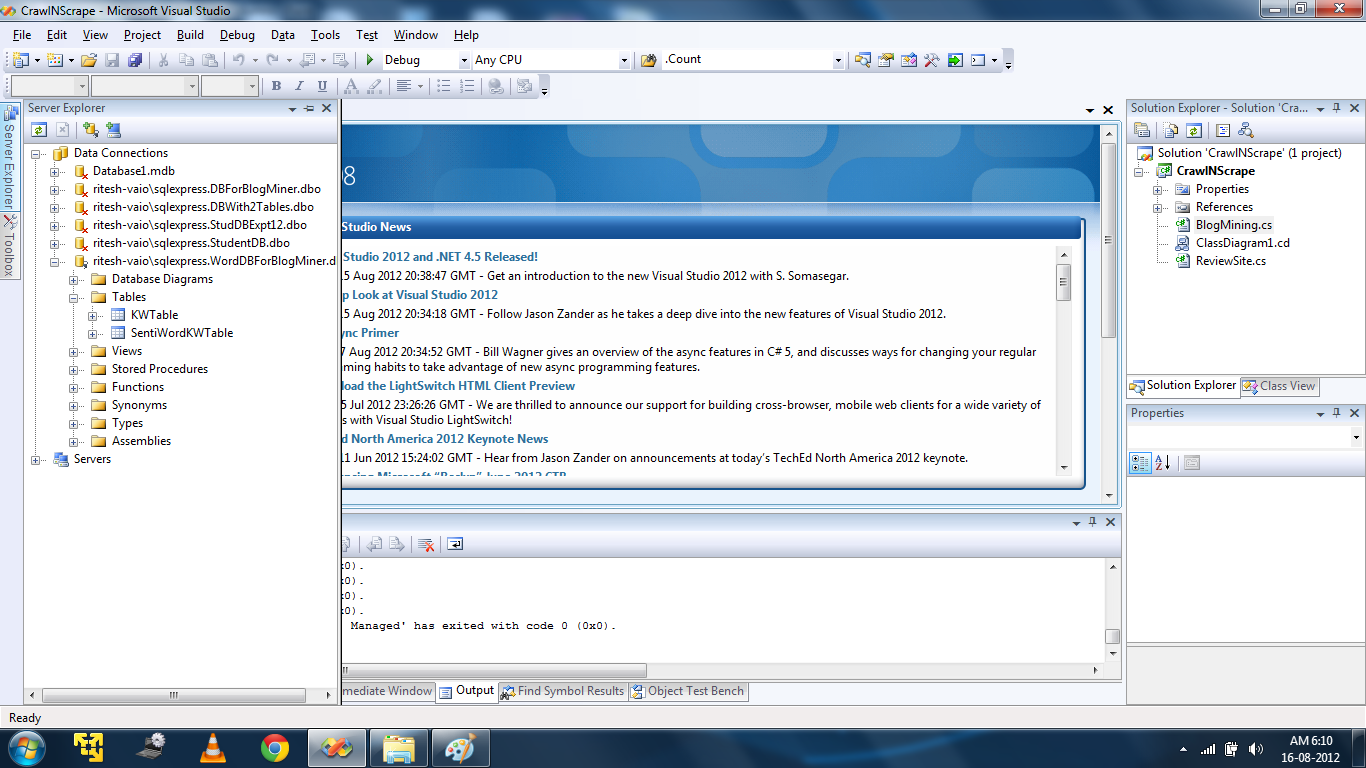The width and height of the screenshot is (1366, 768).
Task: Click the Redo arrow icon
Action: click(272, 60)
